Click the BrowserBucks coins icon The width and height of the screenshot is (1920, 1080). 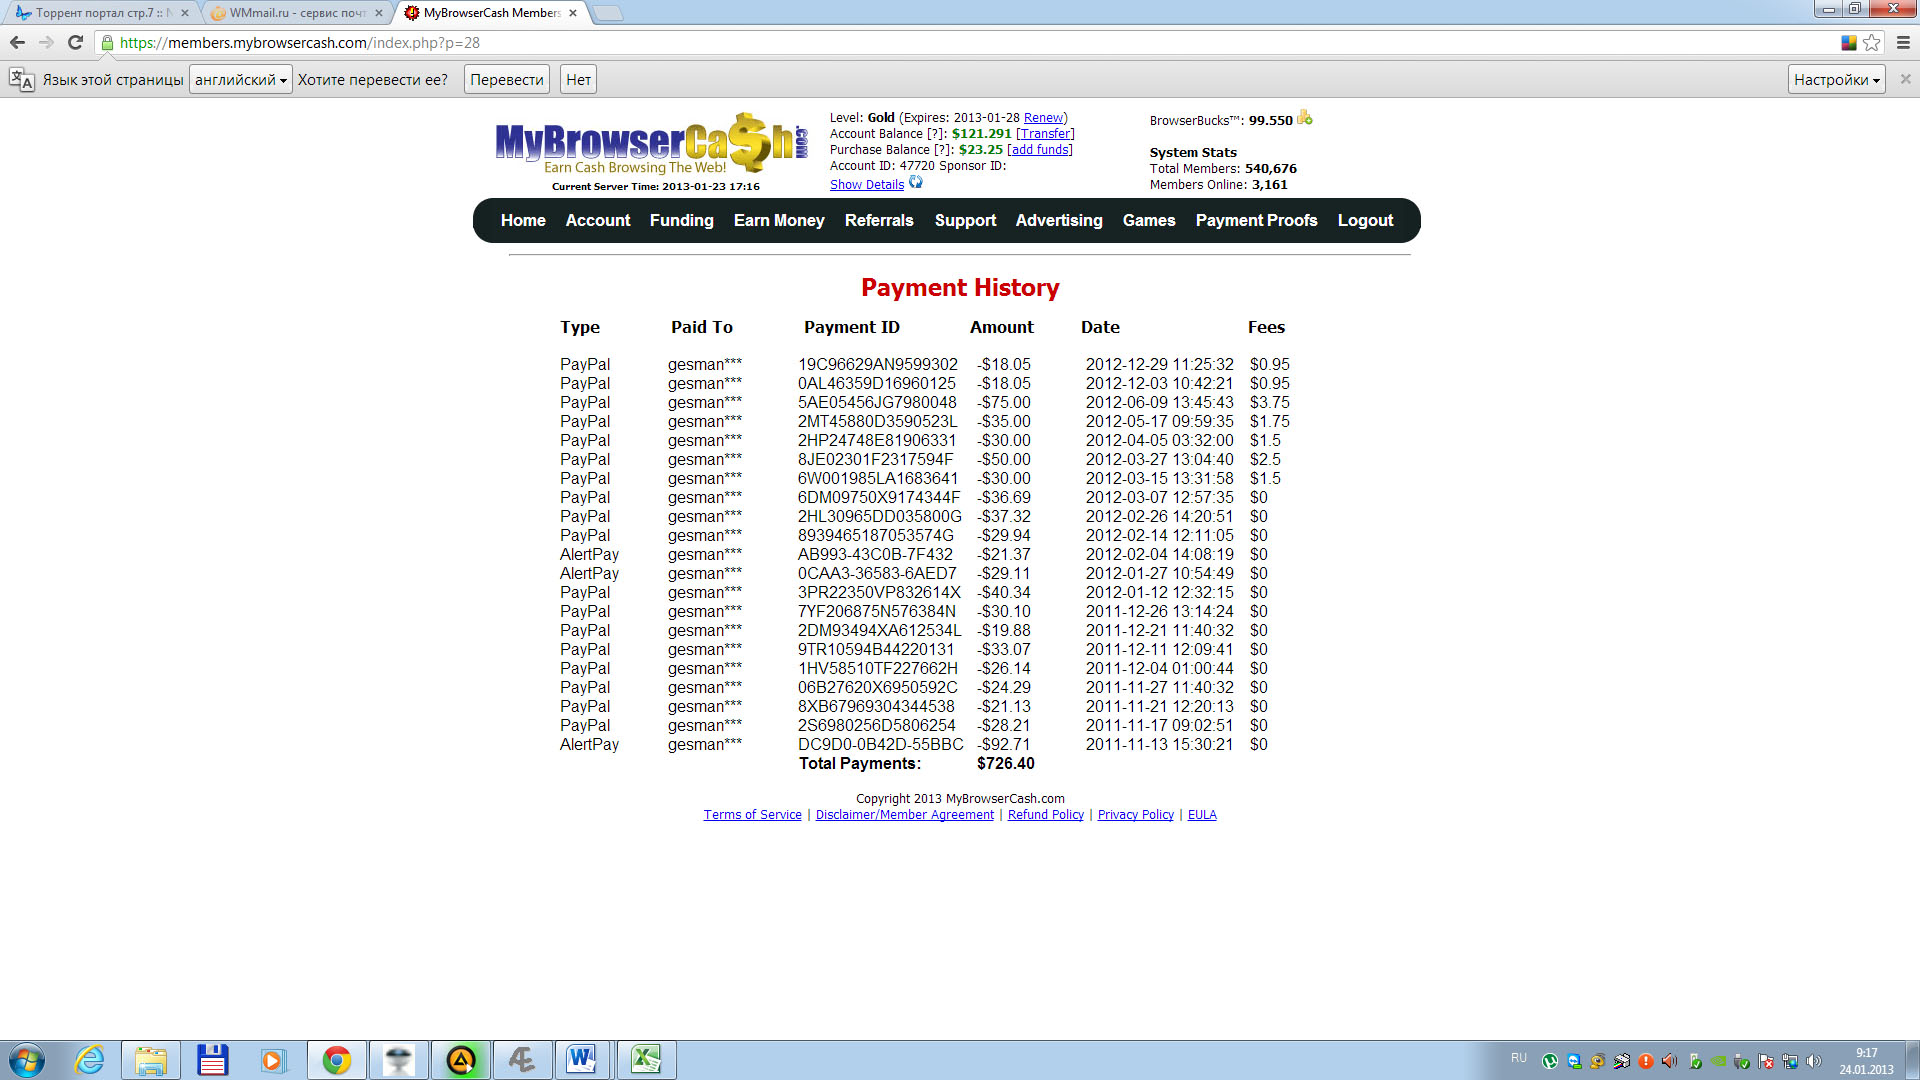[x=1305, y=118]
